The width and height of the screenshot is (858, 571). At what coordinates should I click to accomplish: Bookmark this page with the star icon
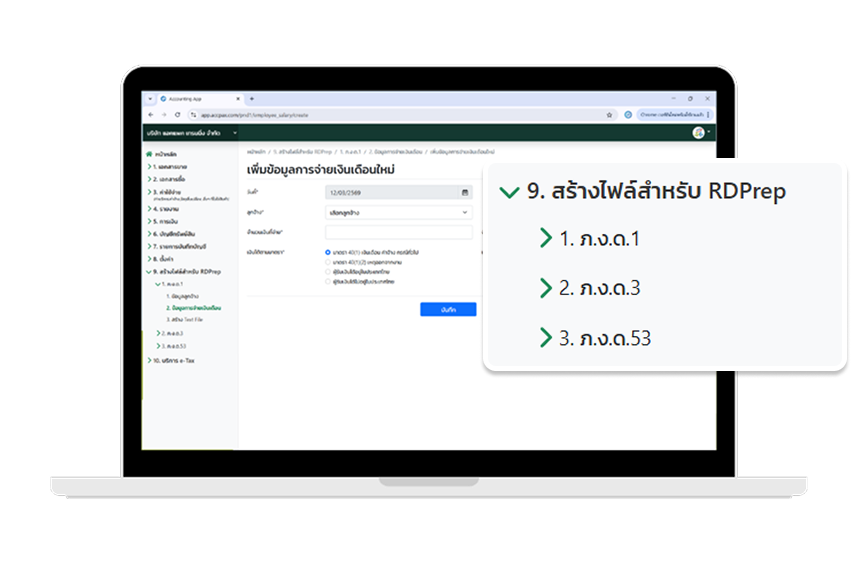point(609,115)
